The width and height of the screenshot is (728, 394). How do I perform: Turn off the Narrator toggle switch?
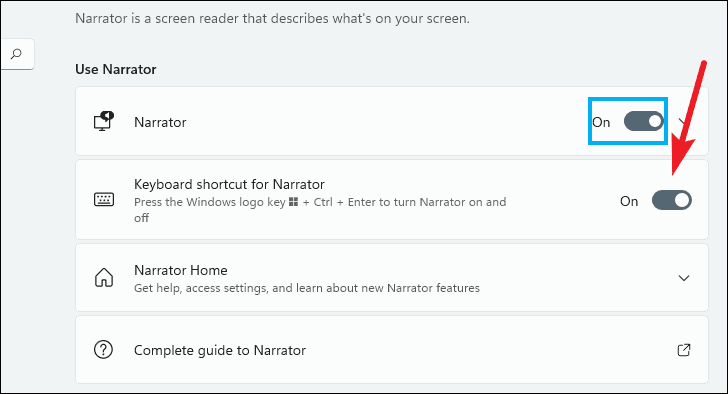[644, 121]
